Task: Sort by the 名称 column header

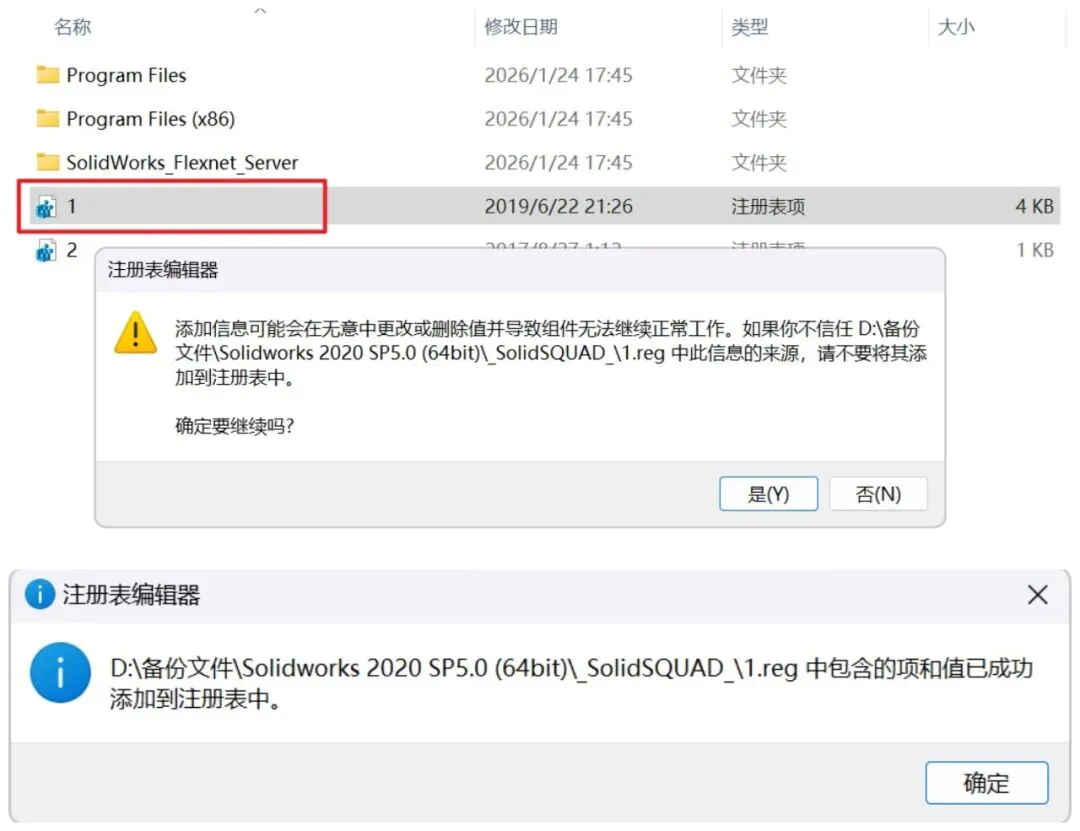Action: 73,27
